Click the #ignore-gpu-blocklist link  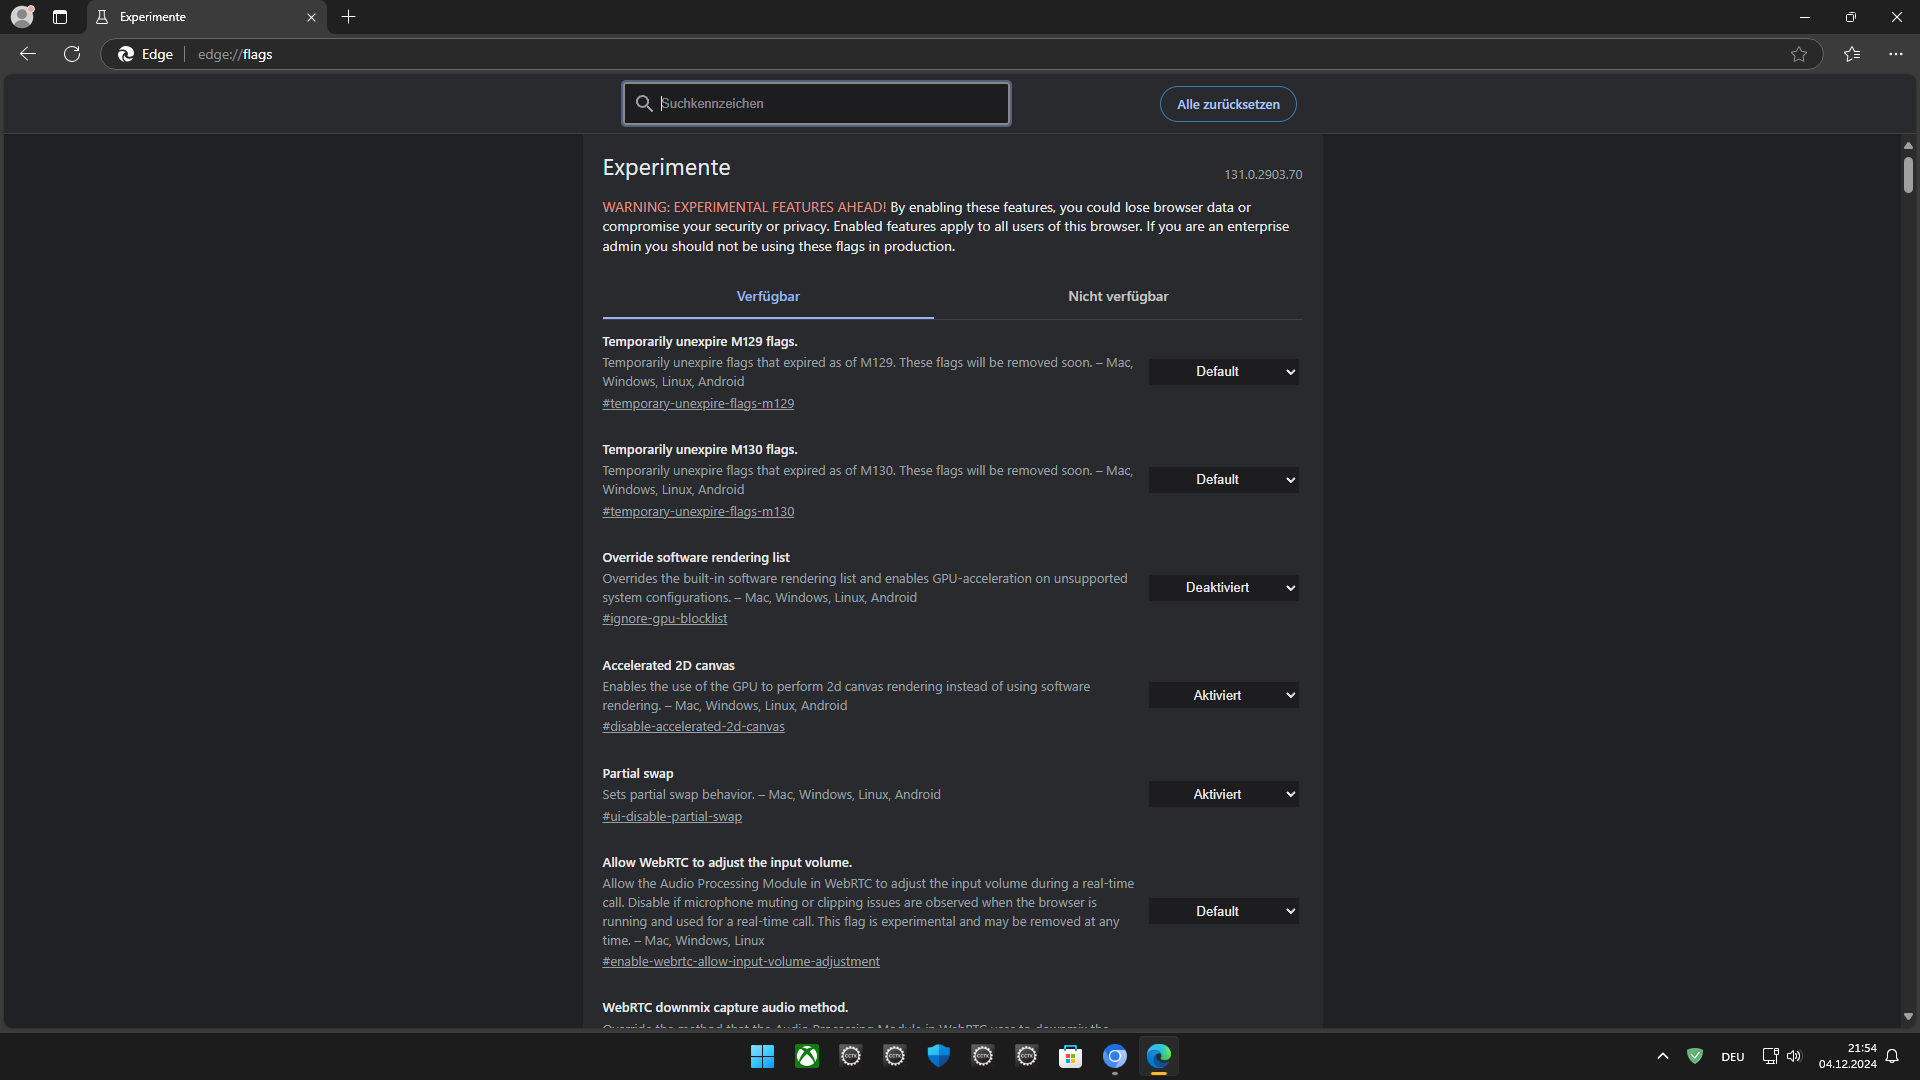[x=665, y=617]
